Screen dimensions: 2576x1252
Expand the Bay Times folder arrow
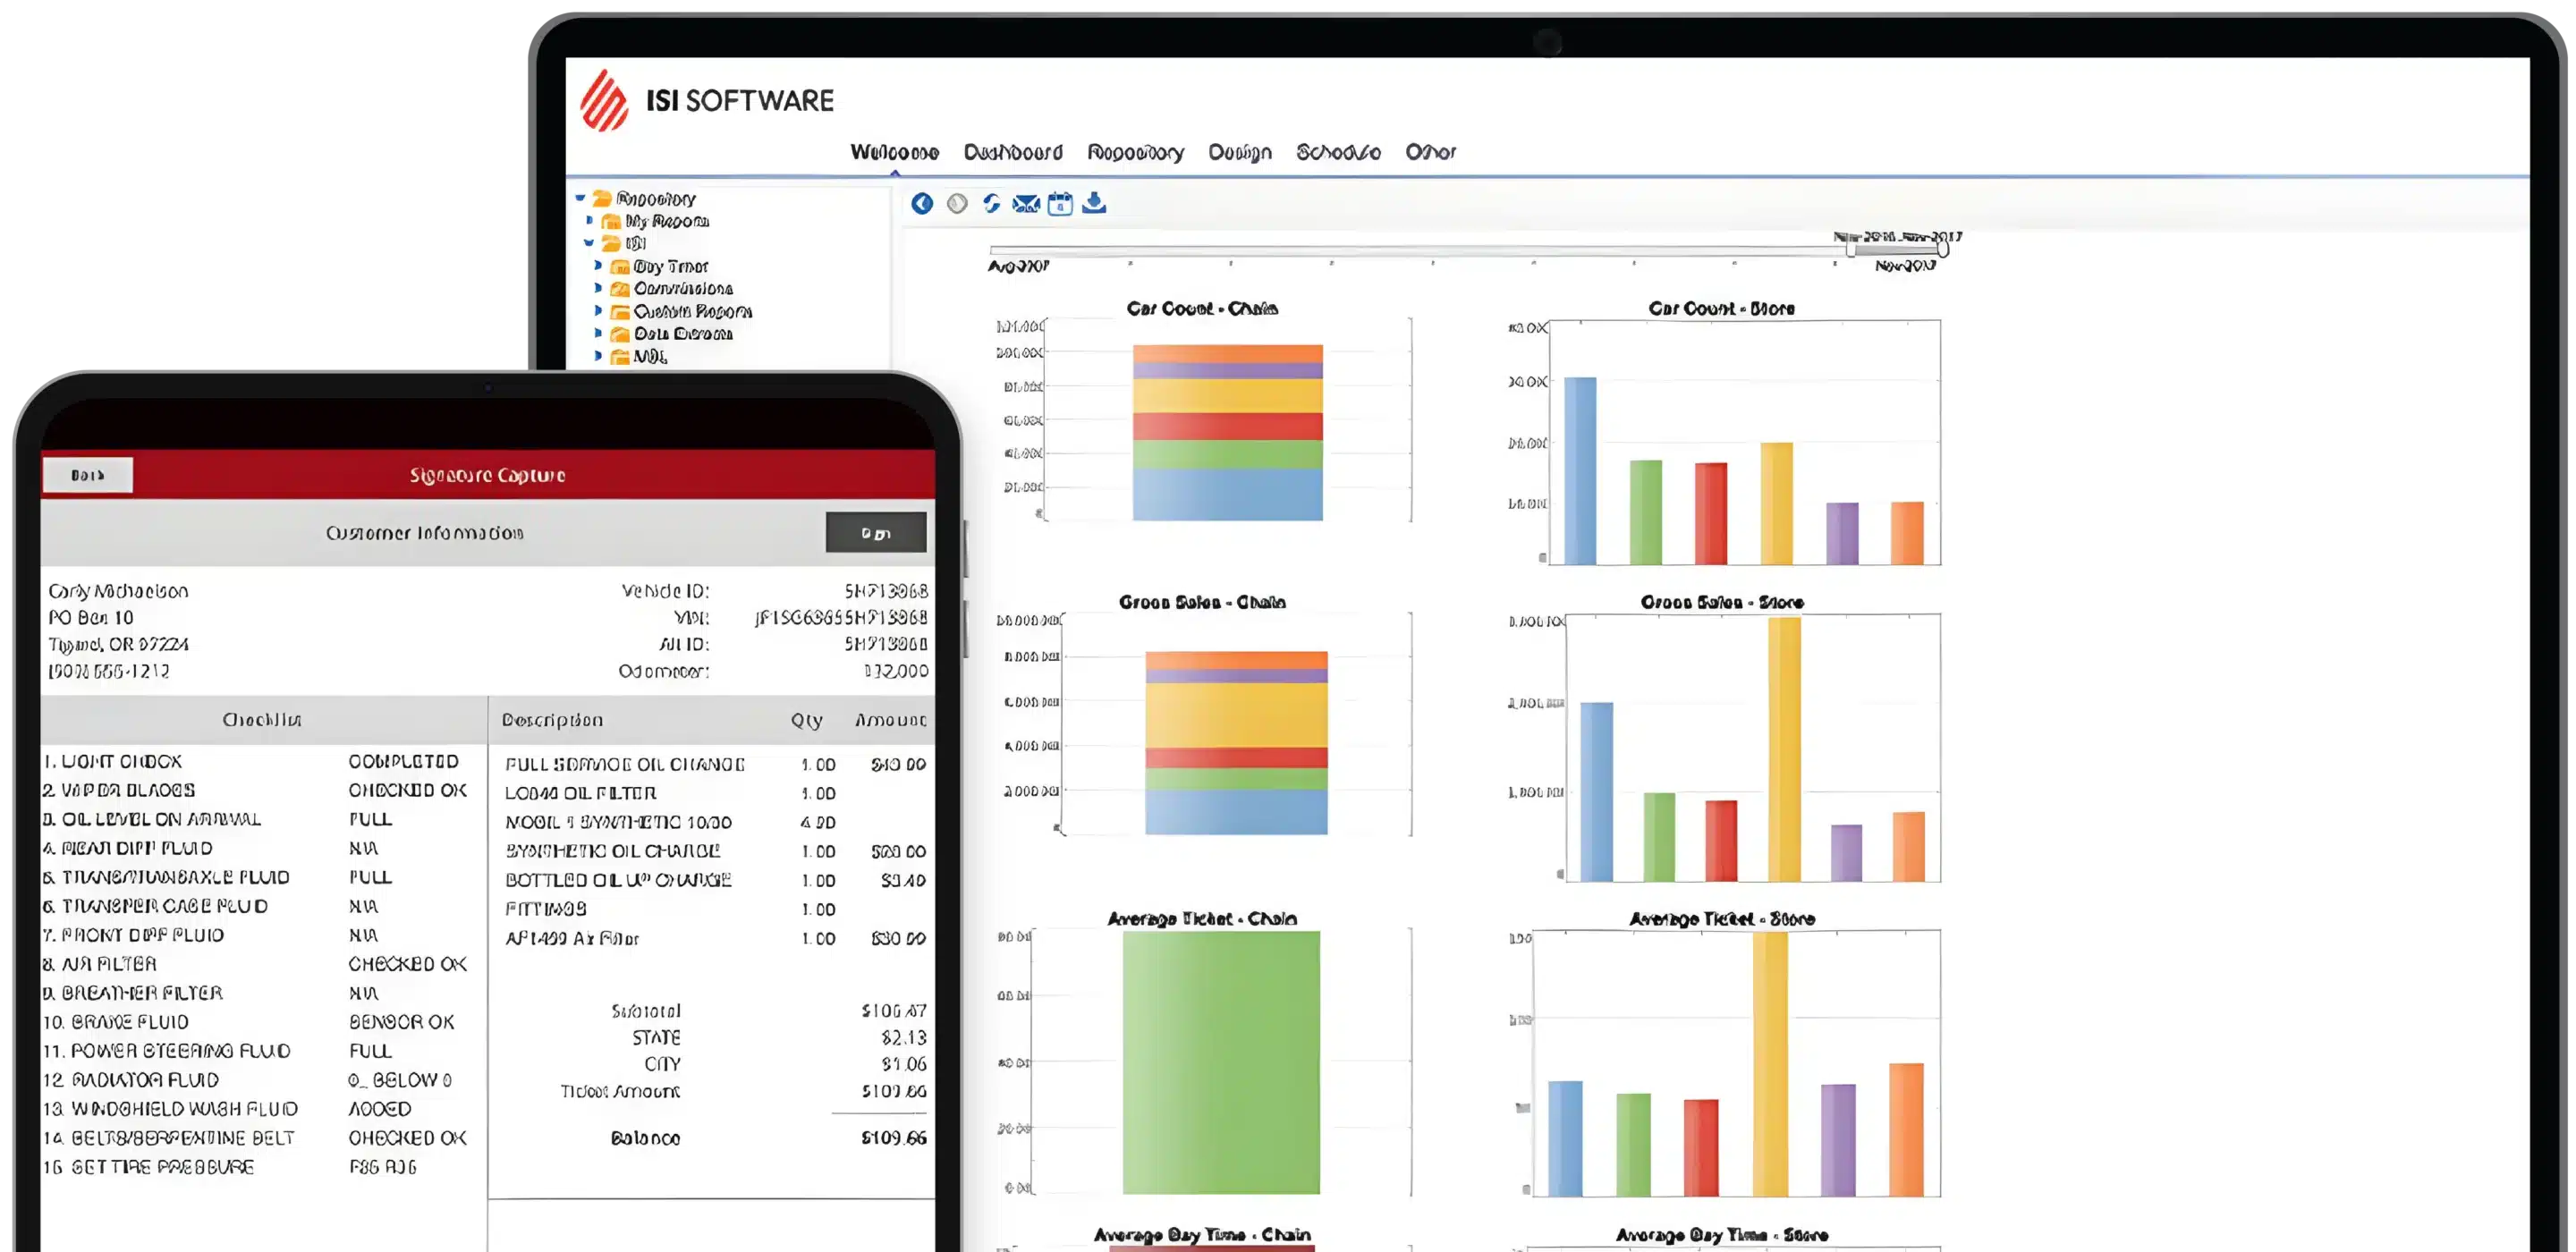(x=598, y=266)
